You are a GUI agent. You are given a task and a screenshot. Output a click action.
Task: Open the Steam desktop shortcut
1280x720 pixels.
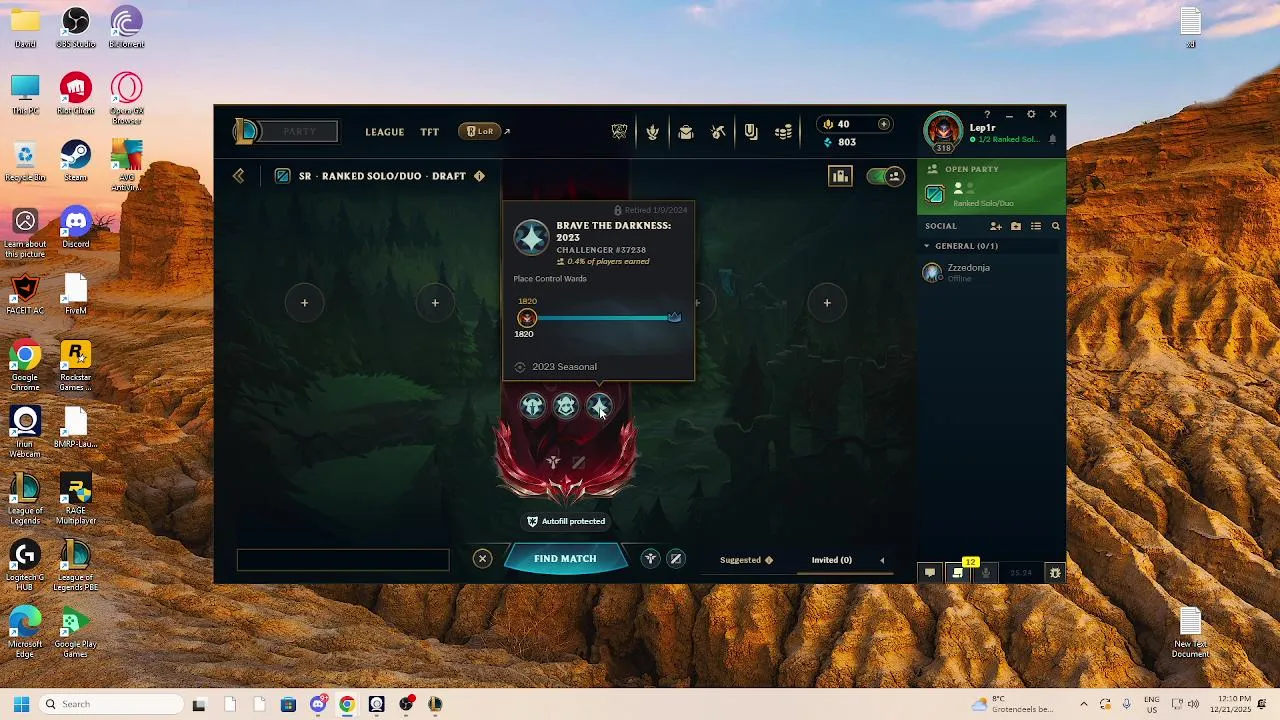(76, 161)
